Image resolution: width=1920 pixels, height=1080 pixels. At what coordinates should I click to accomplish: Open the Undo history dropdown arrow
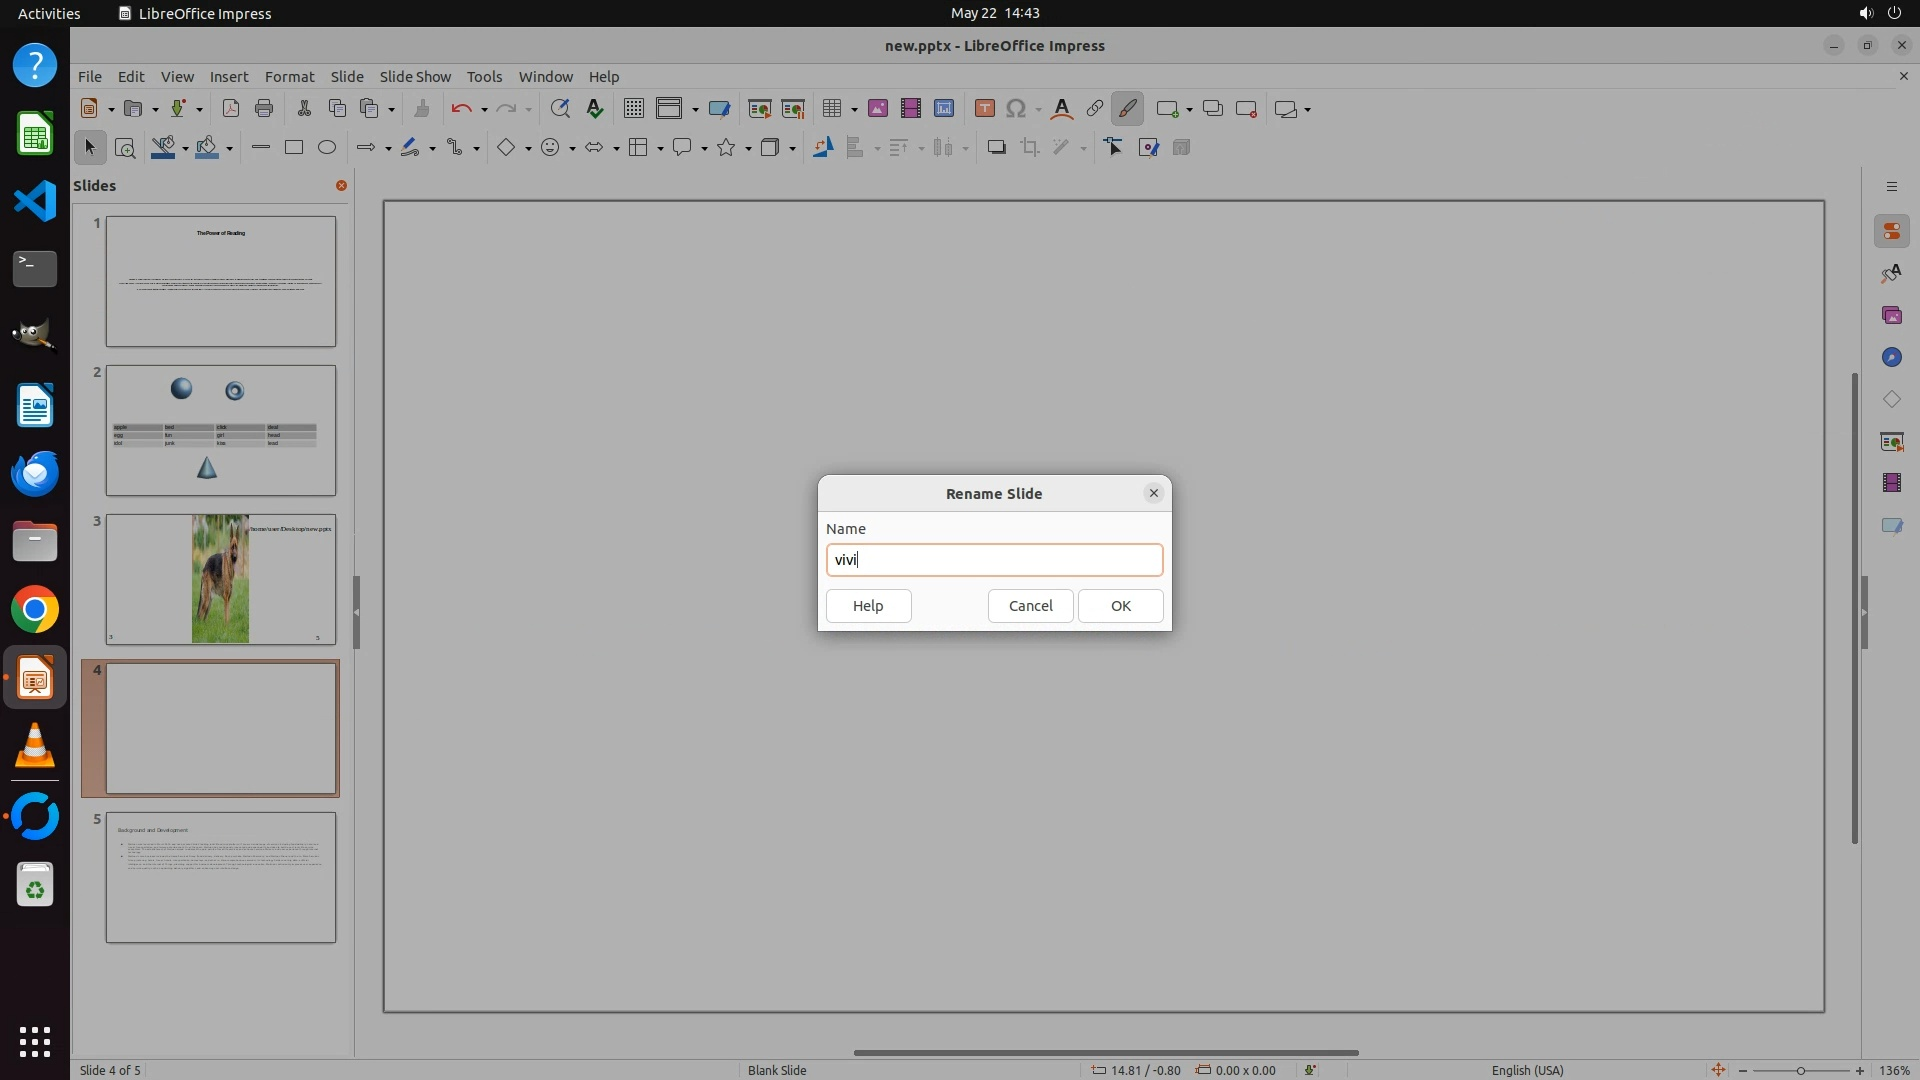tap(484, 110)
